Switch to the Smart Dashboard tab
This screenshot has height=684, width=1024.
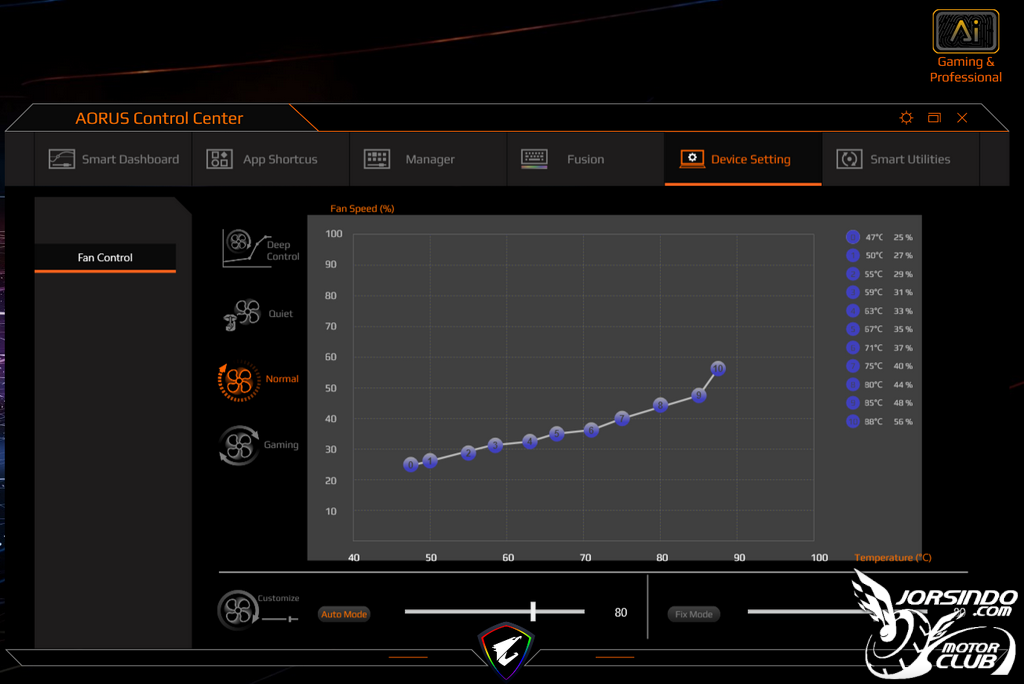(x=113, y=159)
